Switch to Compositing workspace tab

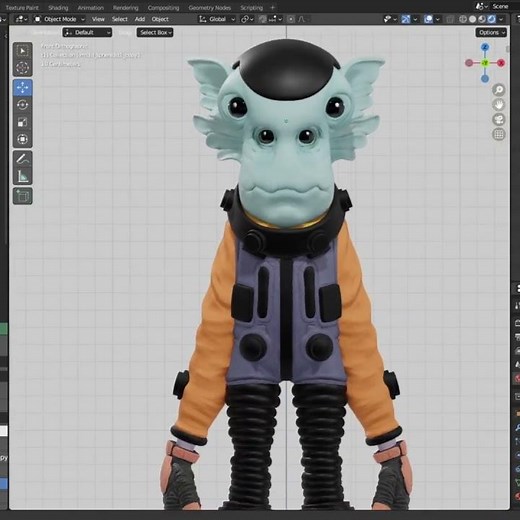point(163,7)
